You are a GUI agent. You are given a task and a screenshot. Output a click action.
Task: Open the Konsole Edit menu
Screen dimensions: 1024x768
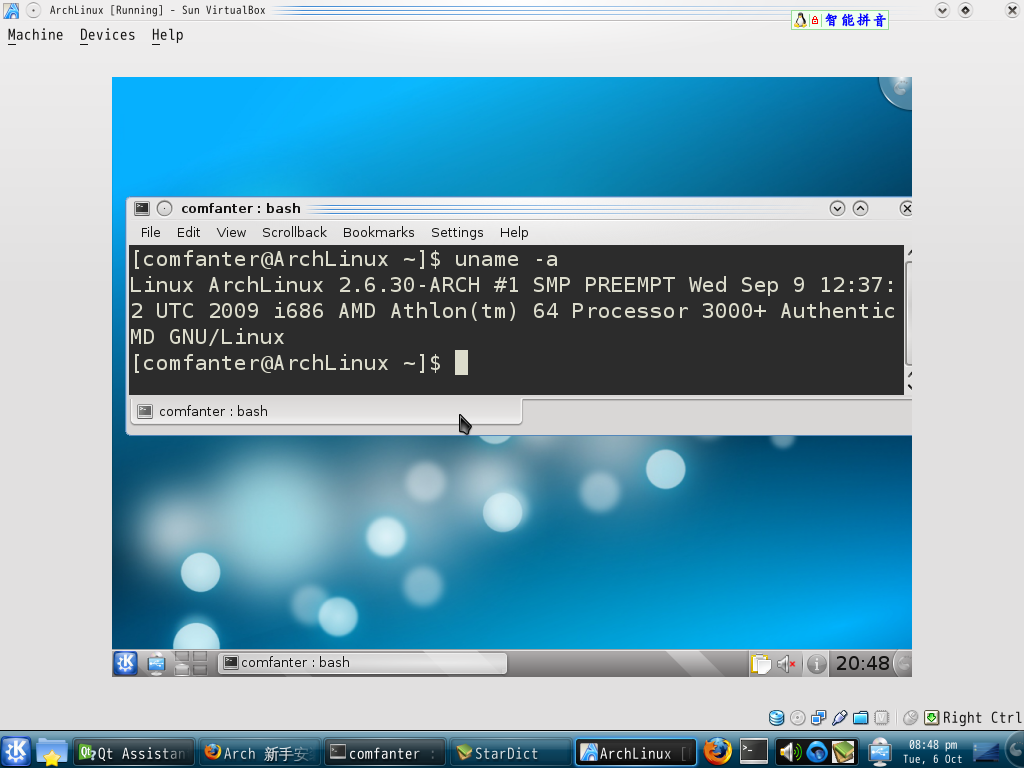[188, 232]
